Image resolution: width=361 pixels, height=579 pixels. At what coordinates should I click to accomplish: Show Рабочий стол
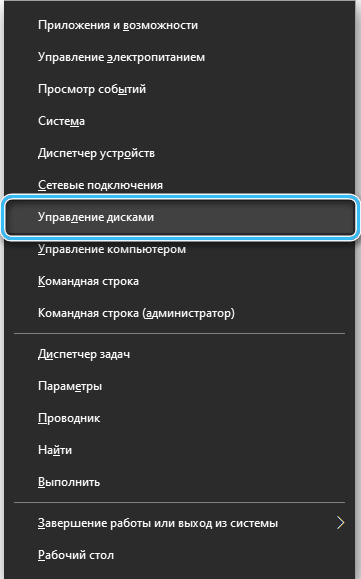click(180, 555)
